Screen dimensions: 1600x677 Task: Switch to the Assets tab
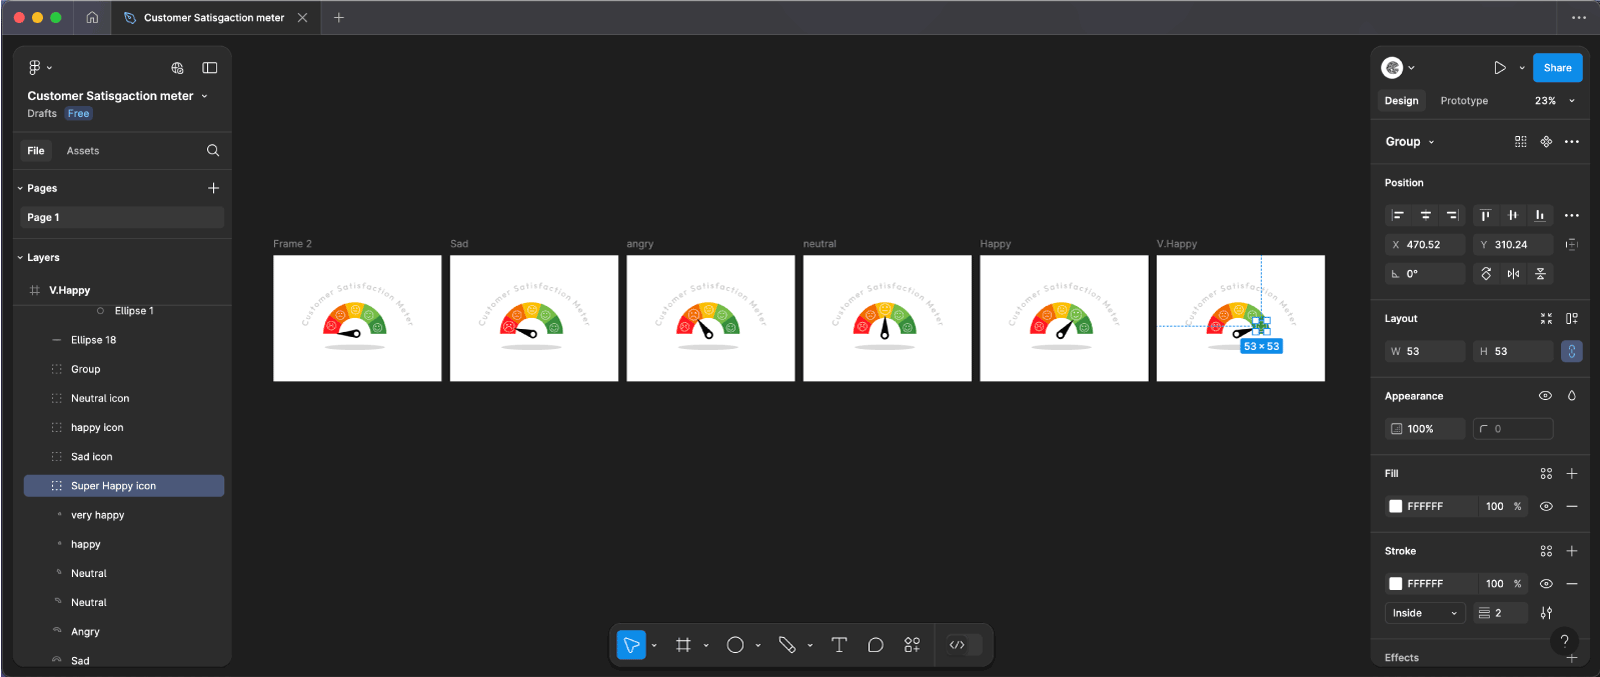tap(83, 151)
